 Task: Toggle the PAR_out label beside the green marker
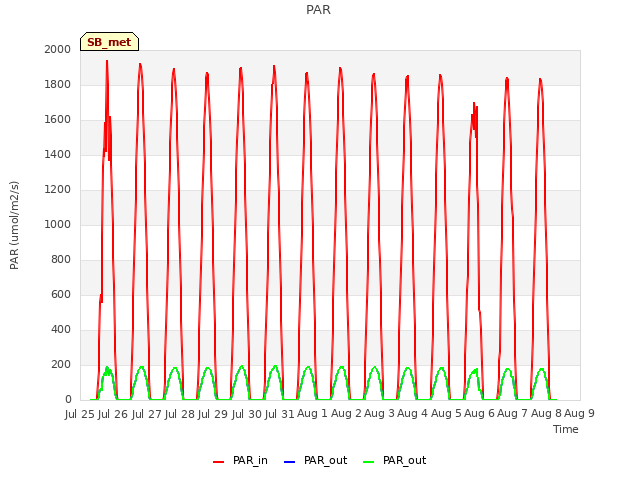point(404,460)
